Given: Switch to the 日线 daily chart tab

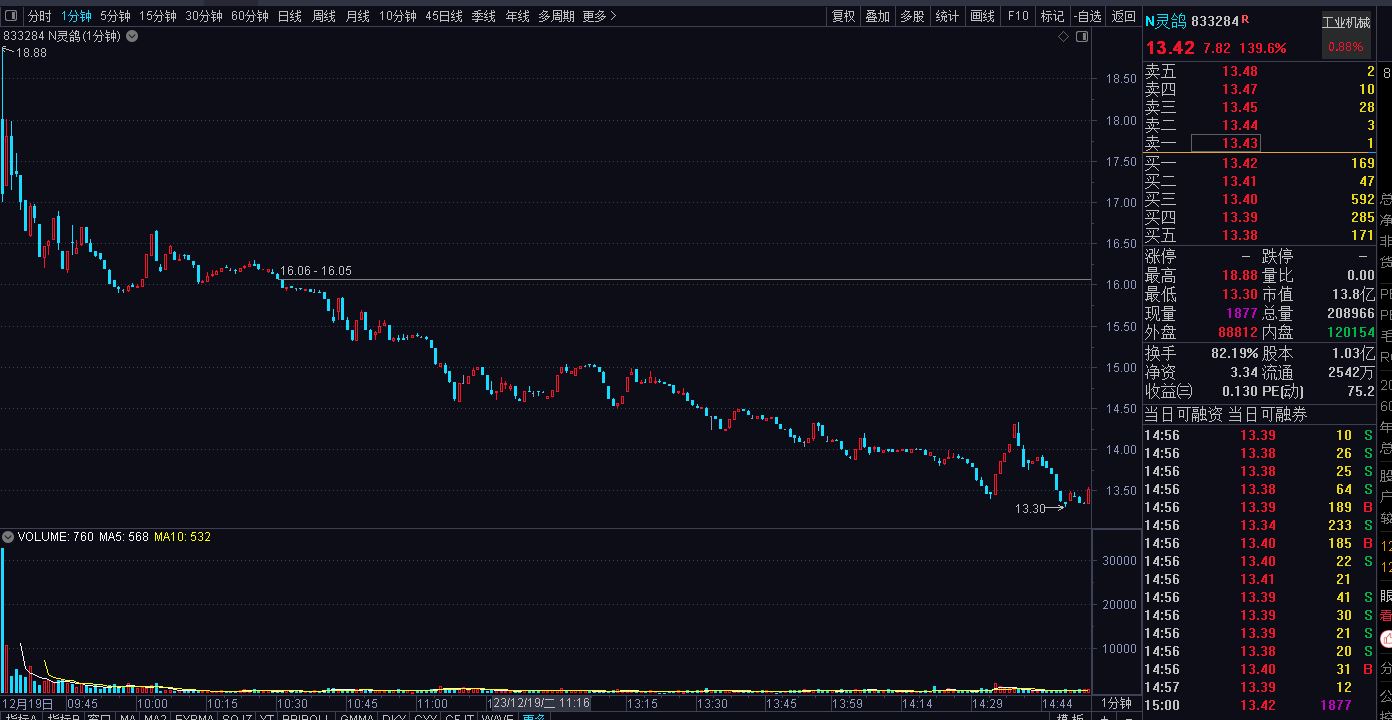Looking at the screenshot, I should tap(289, 16).
